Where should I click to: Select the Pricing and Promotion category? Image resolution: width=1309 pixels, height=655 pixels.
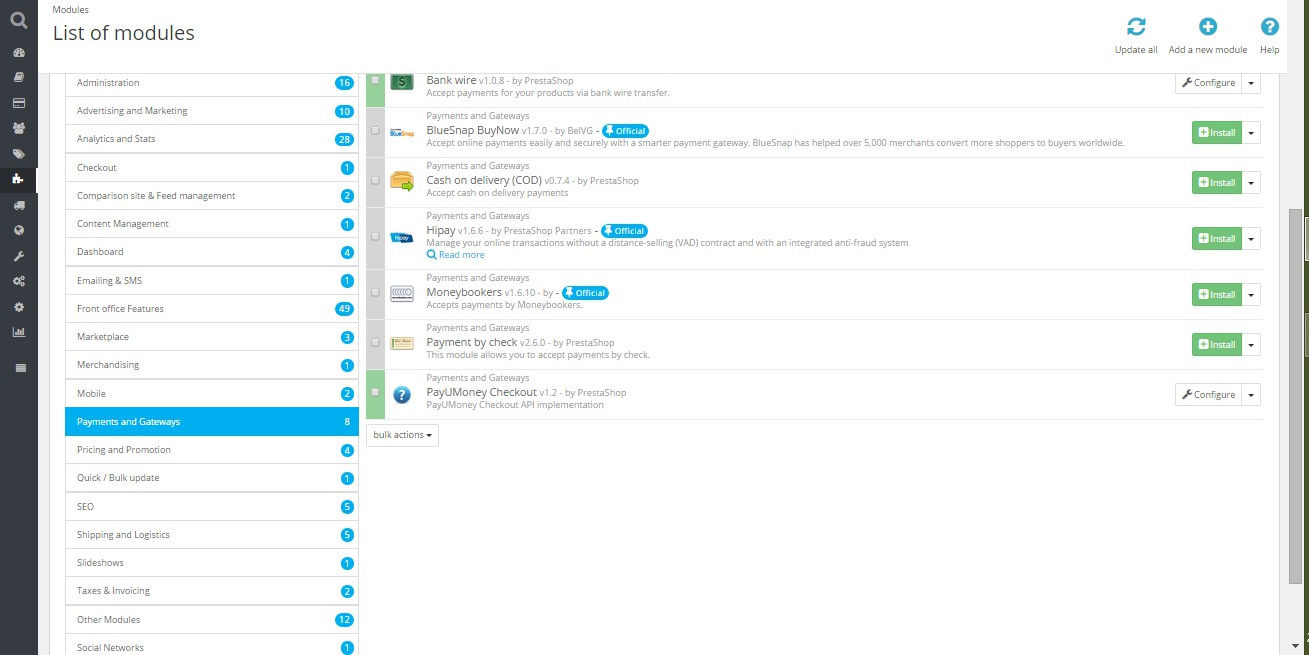(x=212, y=450)
